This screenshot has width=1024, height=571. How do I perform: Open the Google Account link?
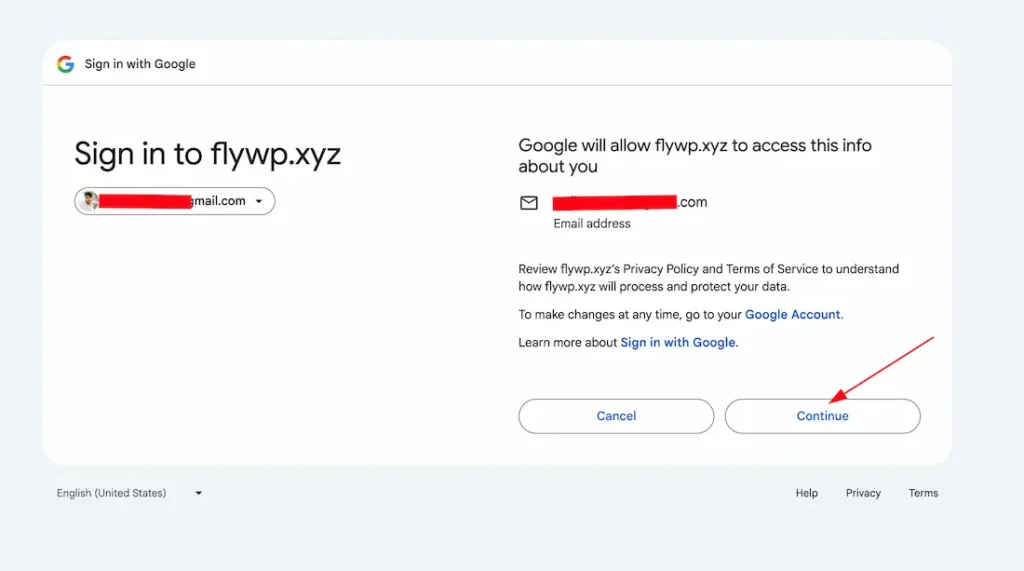(793, 314)
